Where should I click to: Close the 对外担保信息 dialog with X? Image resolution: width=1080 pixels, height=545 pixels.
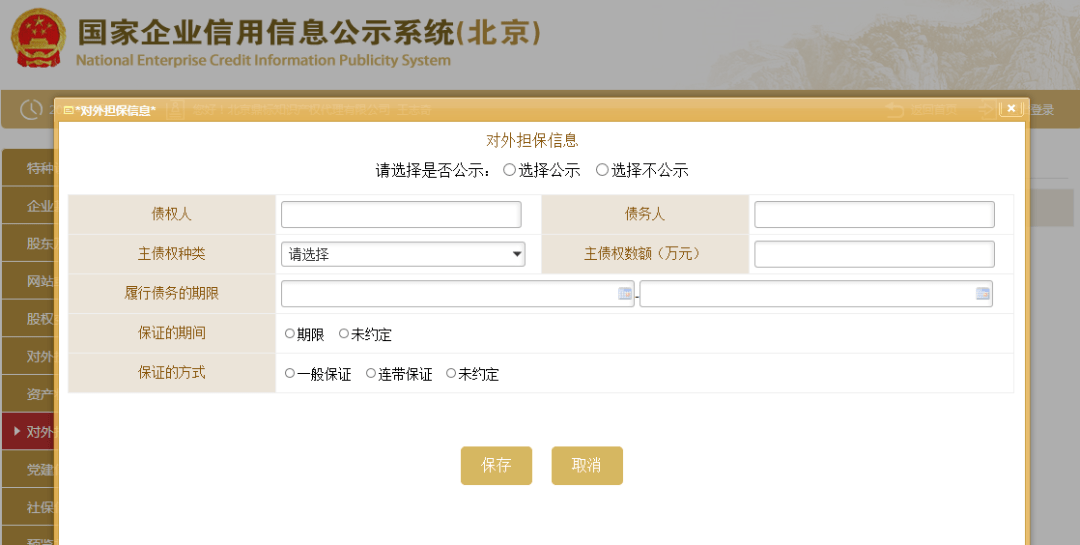1011,108
